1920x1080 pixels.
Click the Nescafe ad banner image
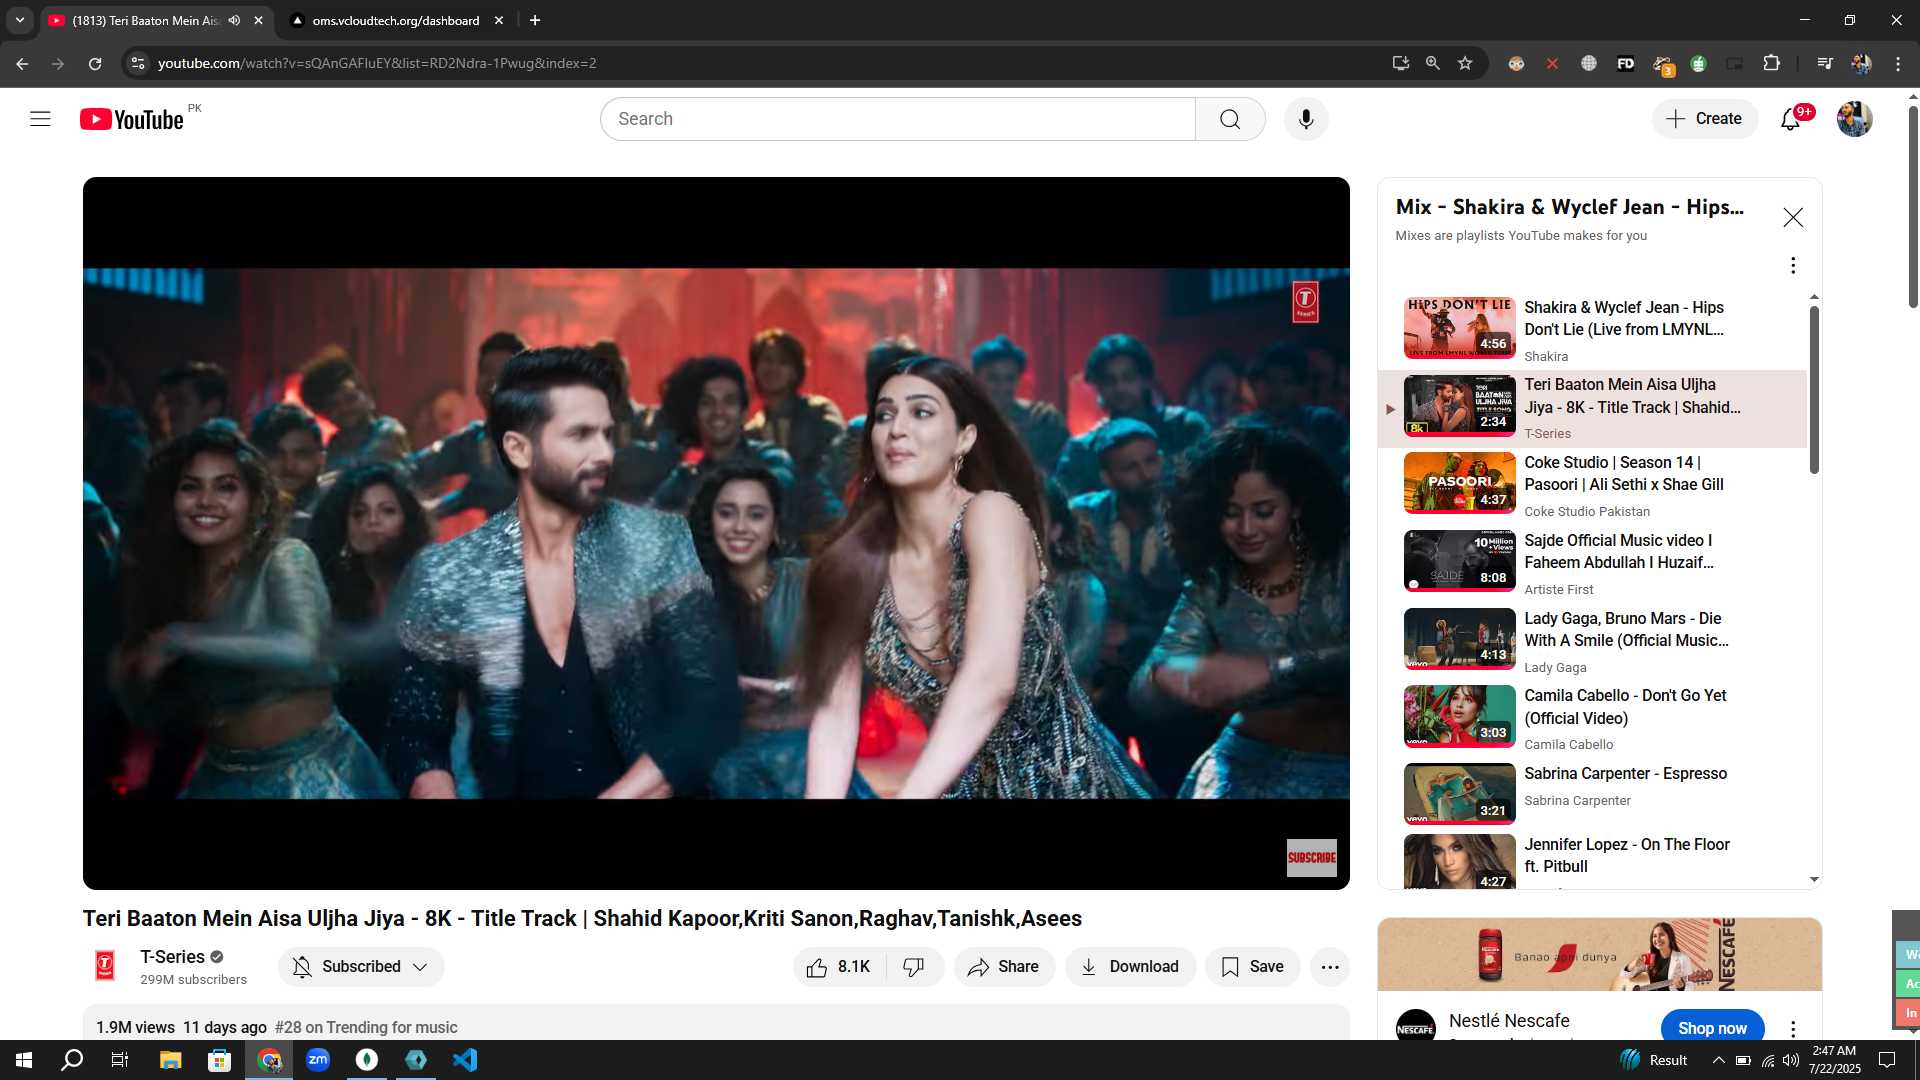[x=1599, y=955]
